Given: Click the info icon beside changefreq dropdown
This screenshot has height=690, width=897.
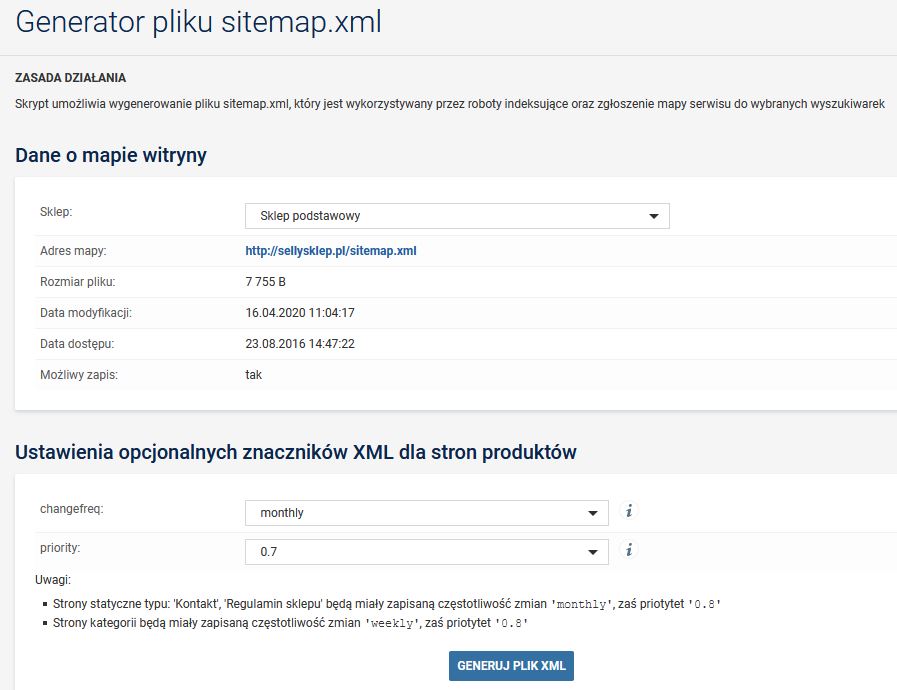Looking at the screenshot, I should coord(629,511).
